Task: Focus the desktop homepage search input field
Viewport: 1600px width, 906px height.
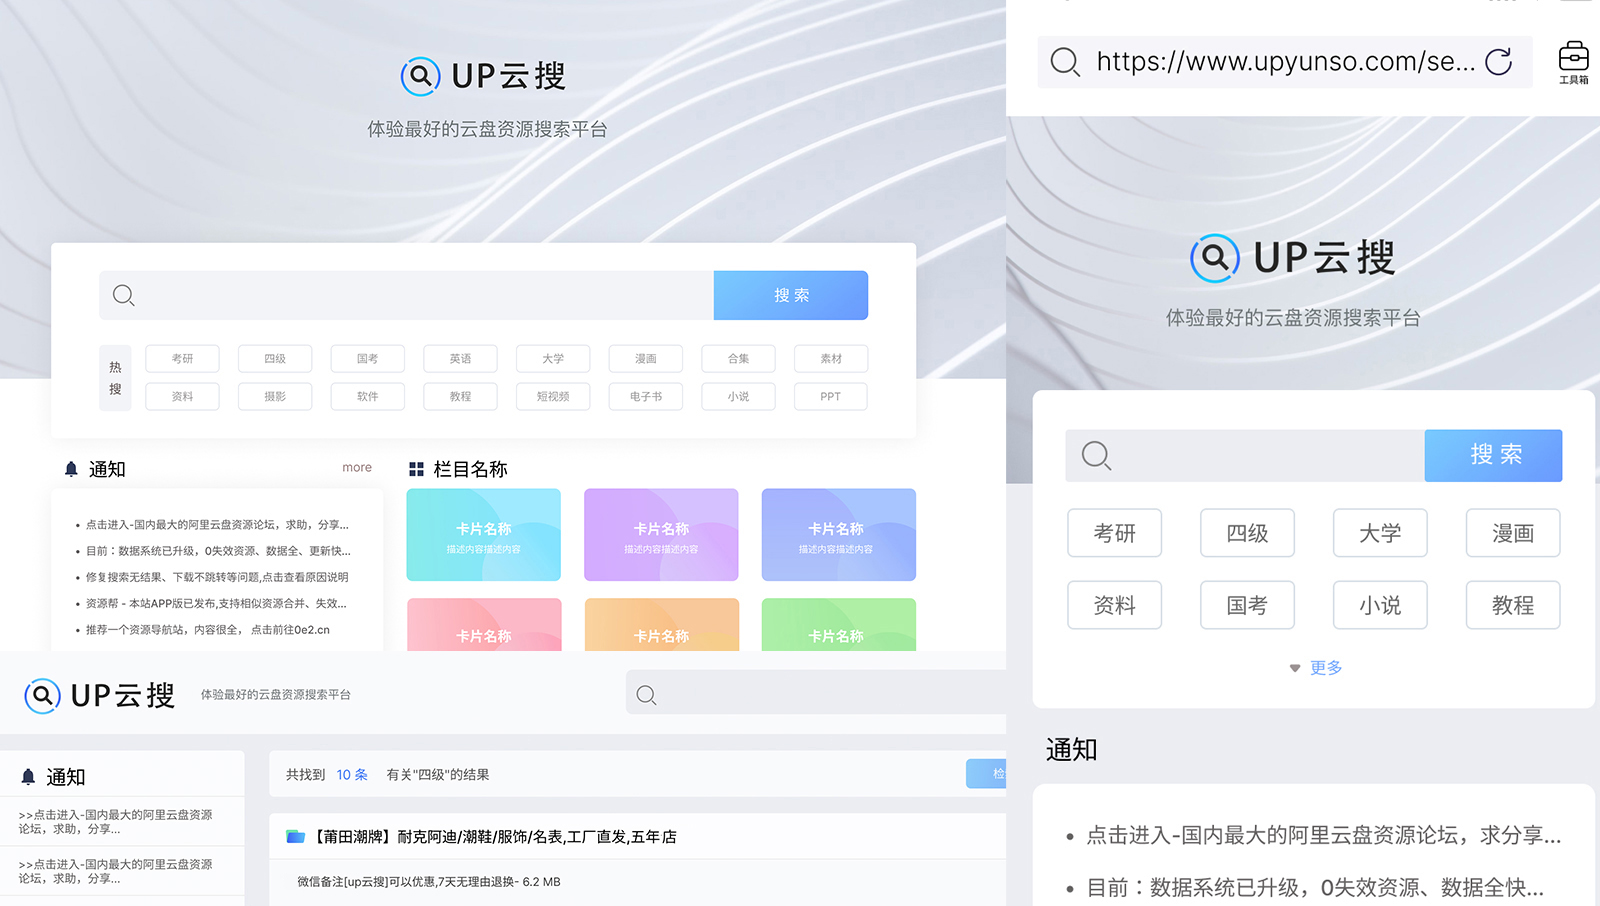Action: point(406,295)
